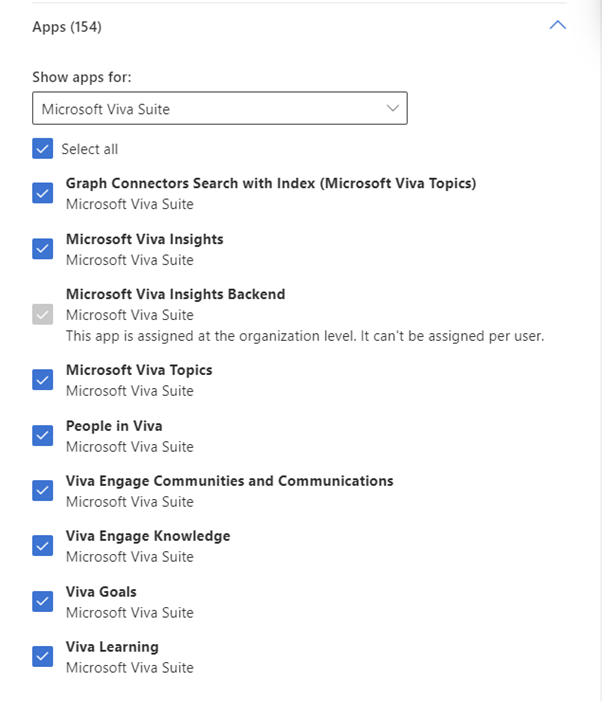The image size is (602, 701).
Task: Click the Microsoft Viva Insights Backend label
Action: point(176,294)
